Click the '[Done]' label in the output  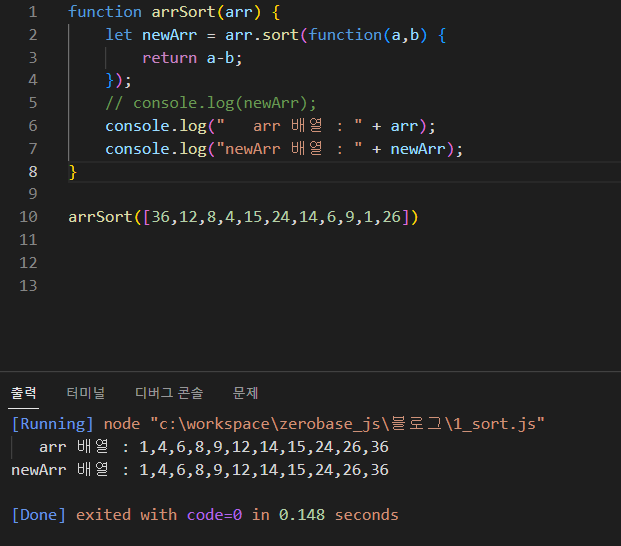point(39,515)
